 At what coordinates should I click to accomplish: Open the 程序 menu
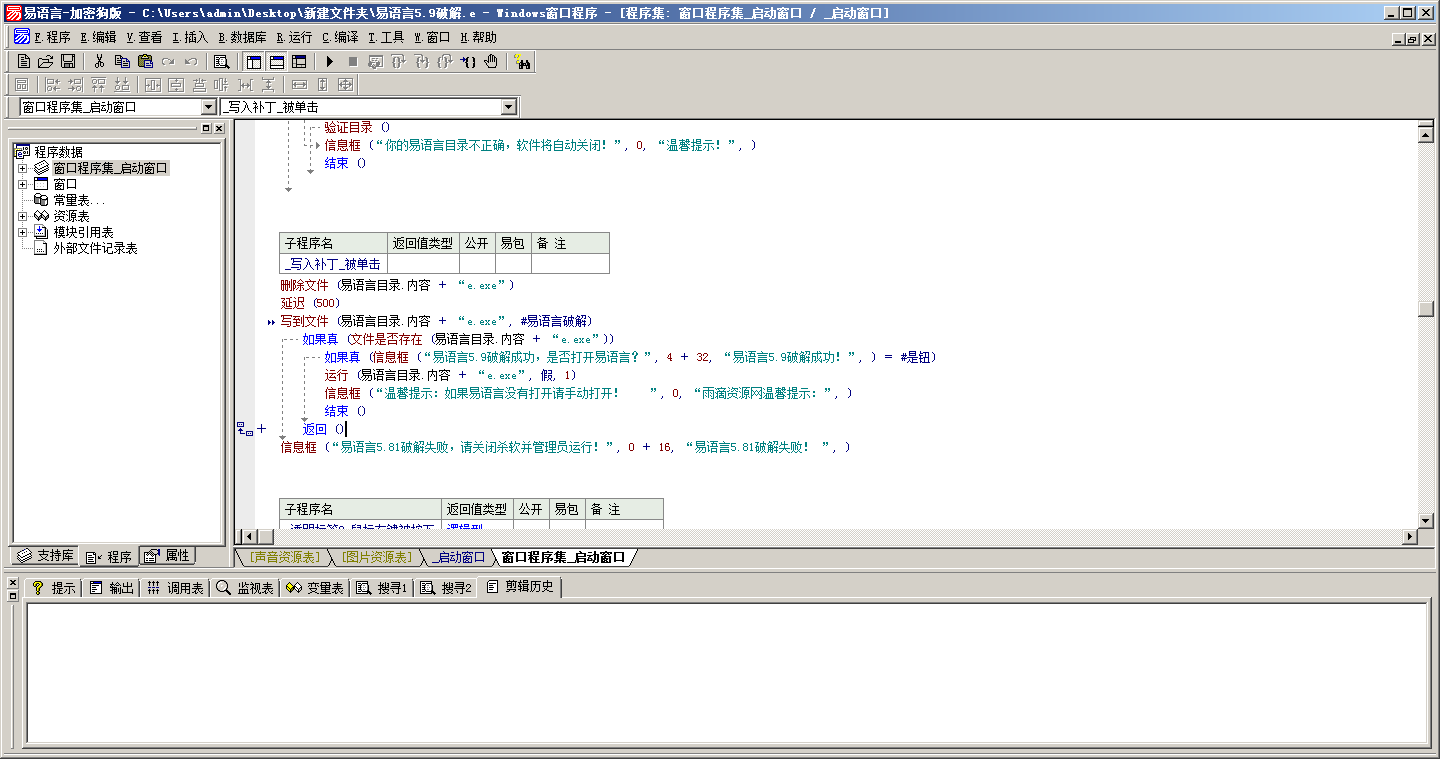click(51, 37)
